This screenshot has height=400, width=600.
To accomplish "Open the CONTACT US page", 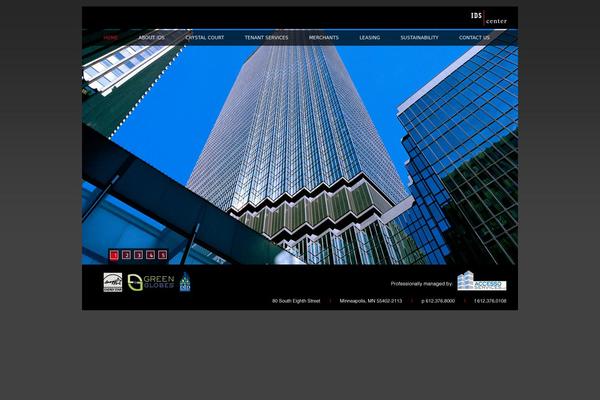I will pos(474,38).
